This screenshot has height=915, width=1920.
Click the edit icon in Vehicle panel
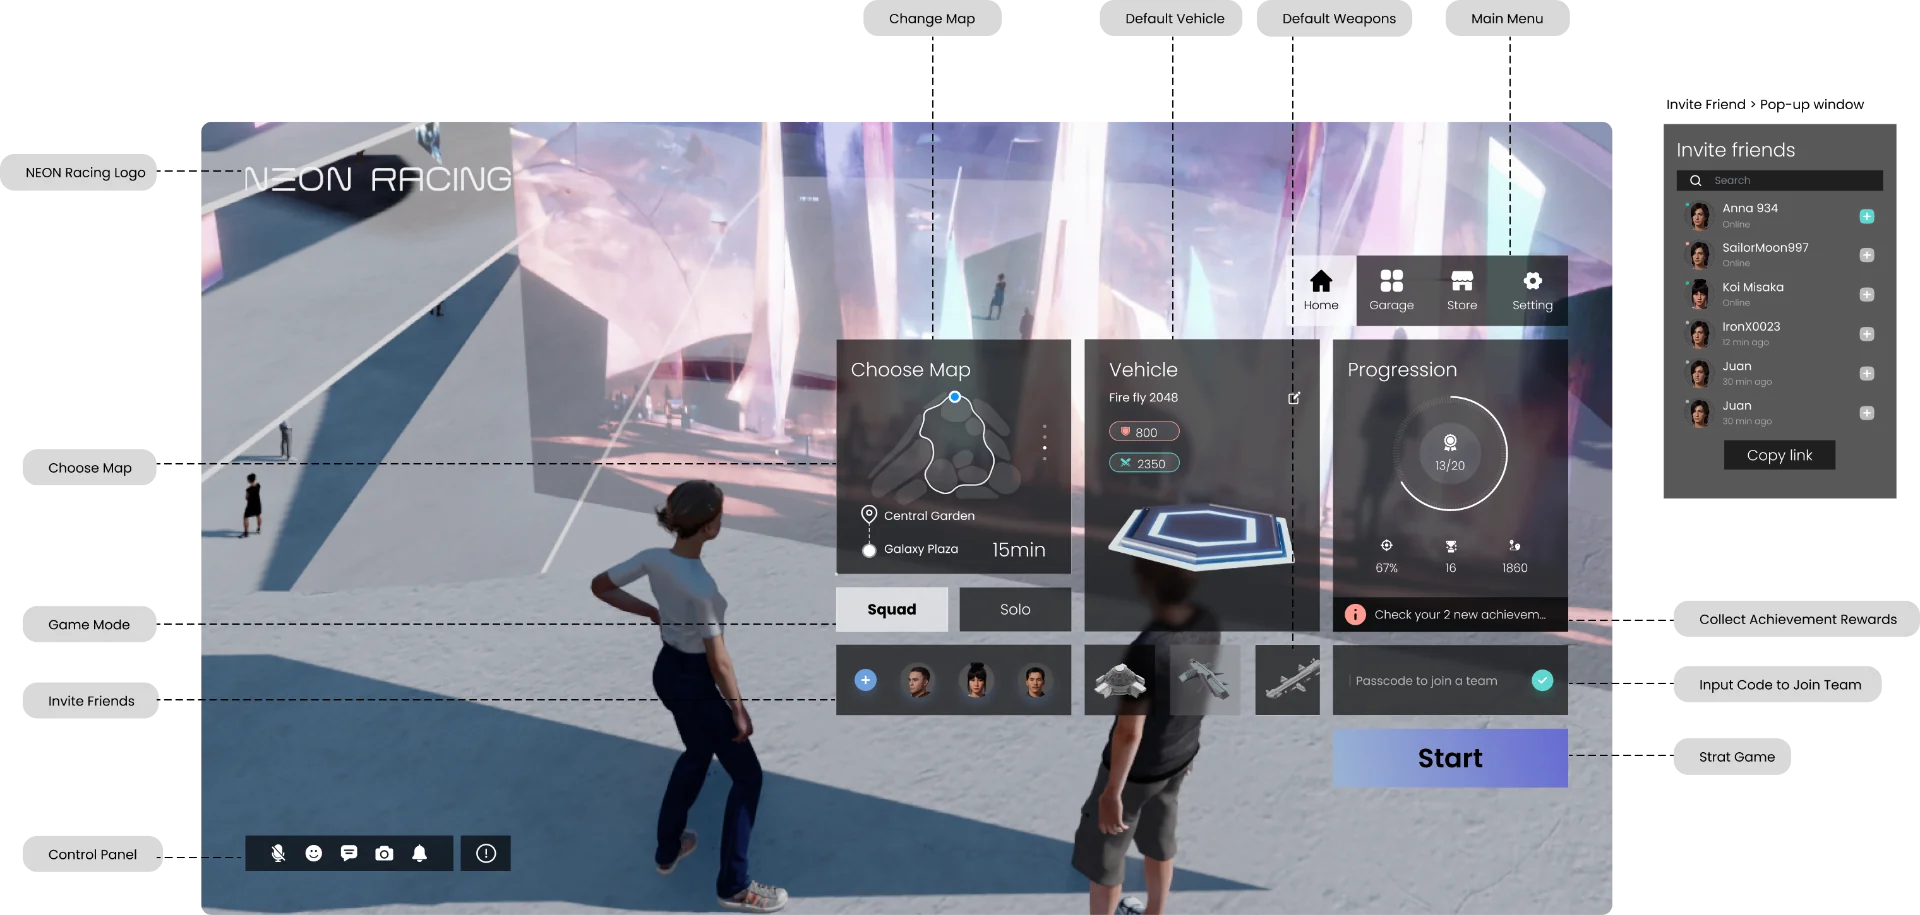(x=1294, y=398)
